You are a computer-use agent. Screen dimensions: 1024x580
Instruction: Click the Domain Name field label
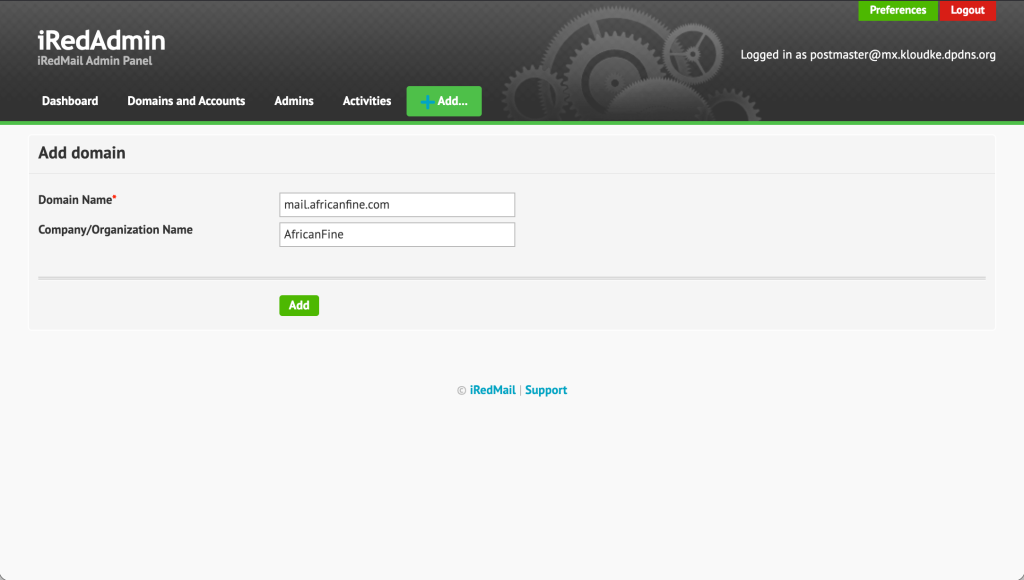[x=75, y=200]
